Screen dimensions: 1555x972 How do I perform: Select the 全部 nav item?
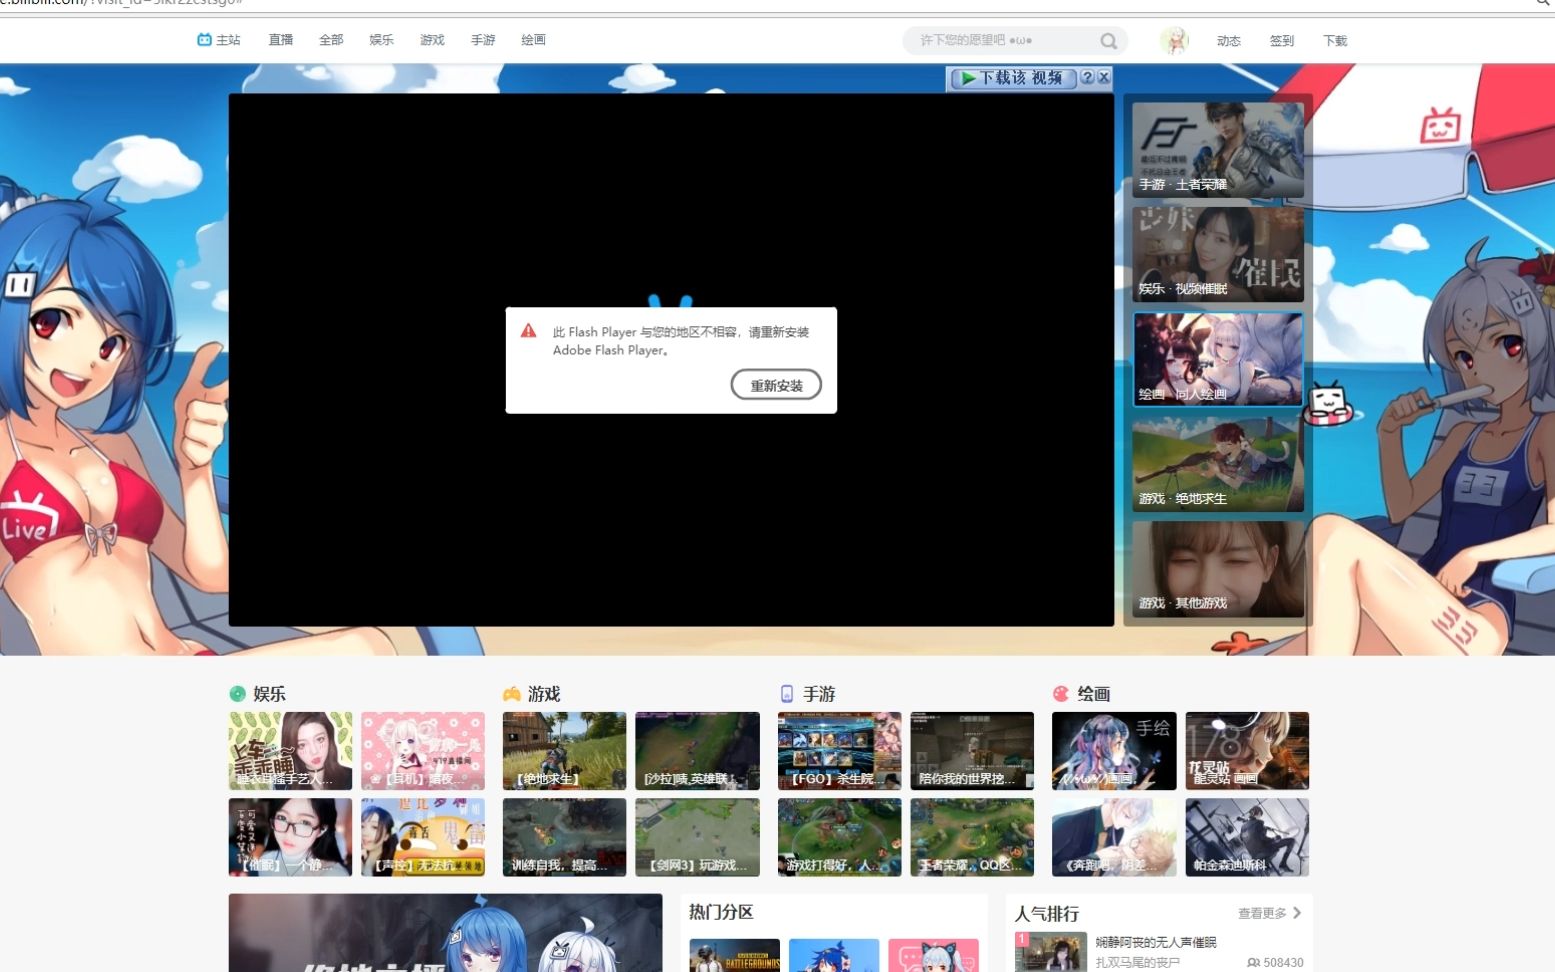[331, 40]
